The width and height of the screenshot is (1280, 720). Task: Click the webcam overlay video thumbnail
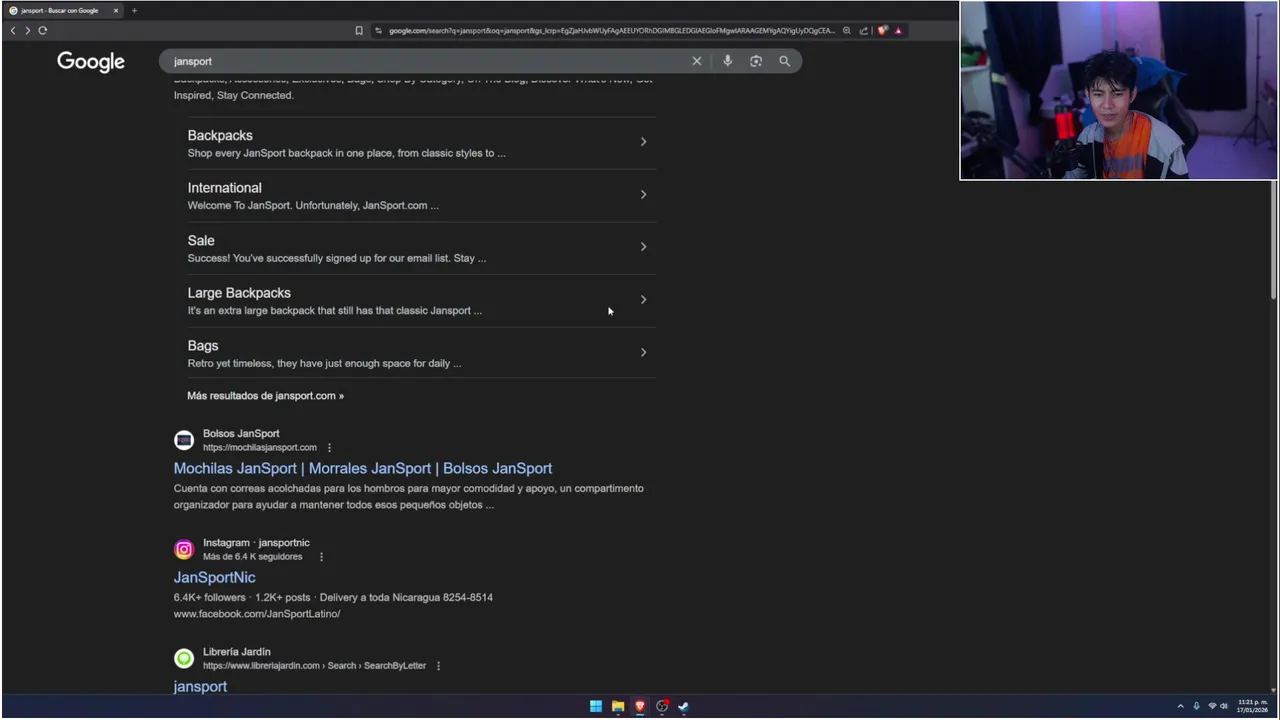click(1118, 90)
